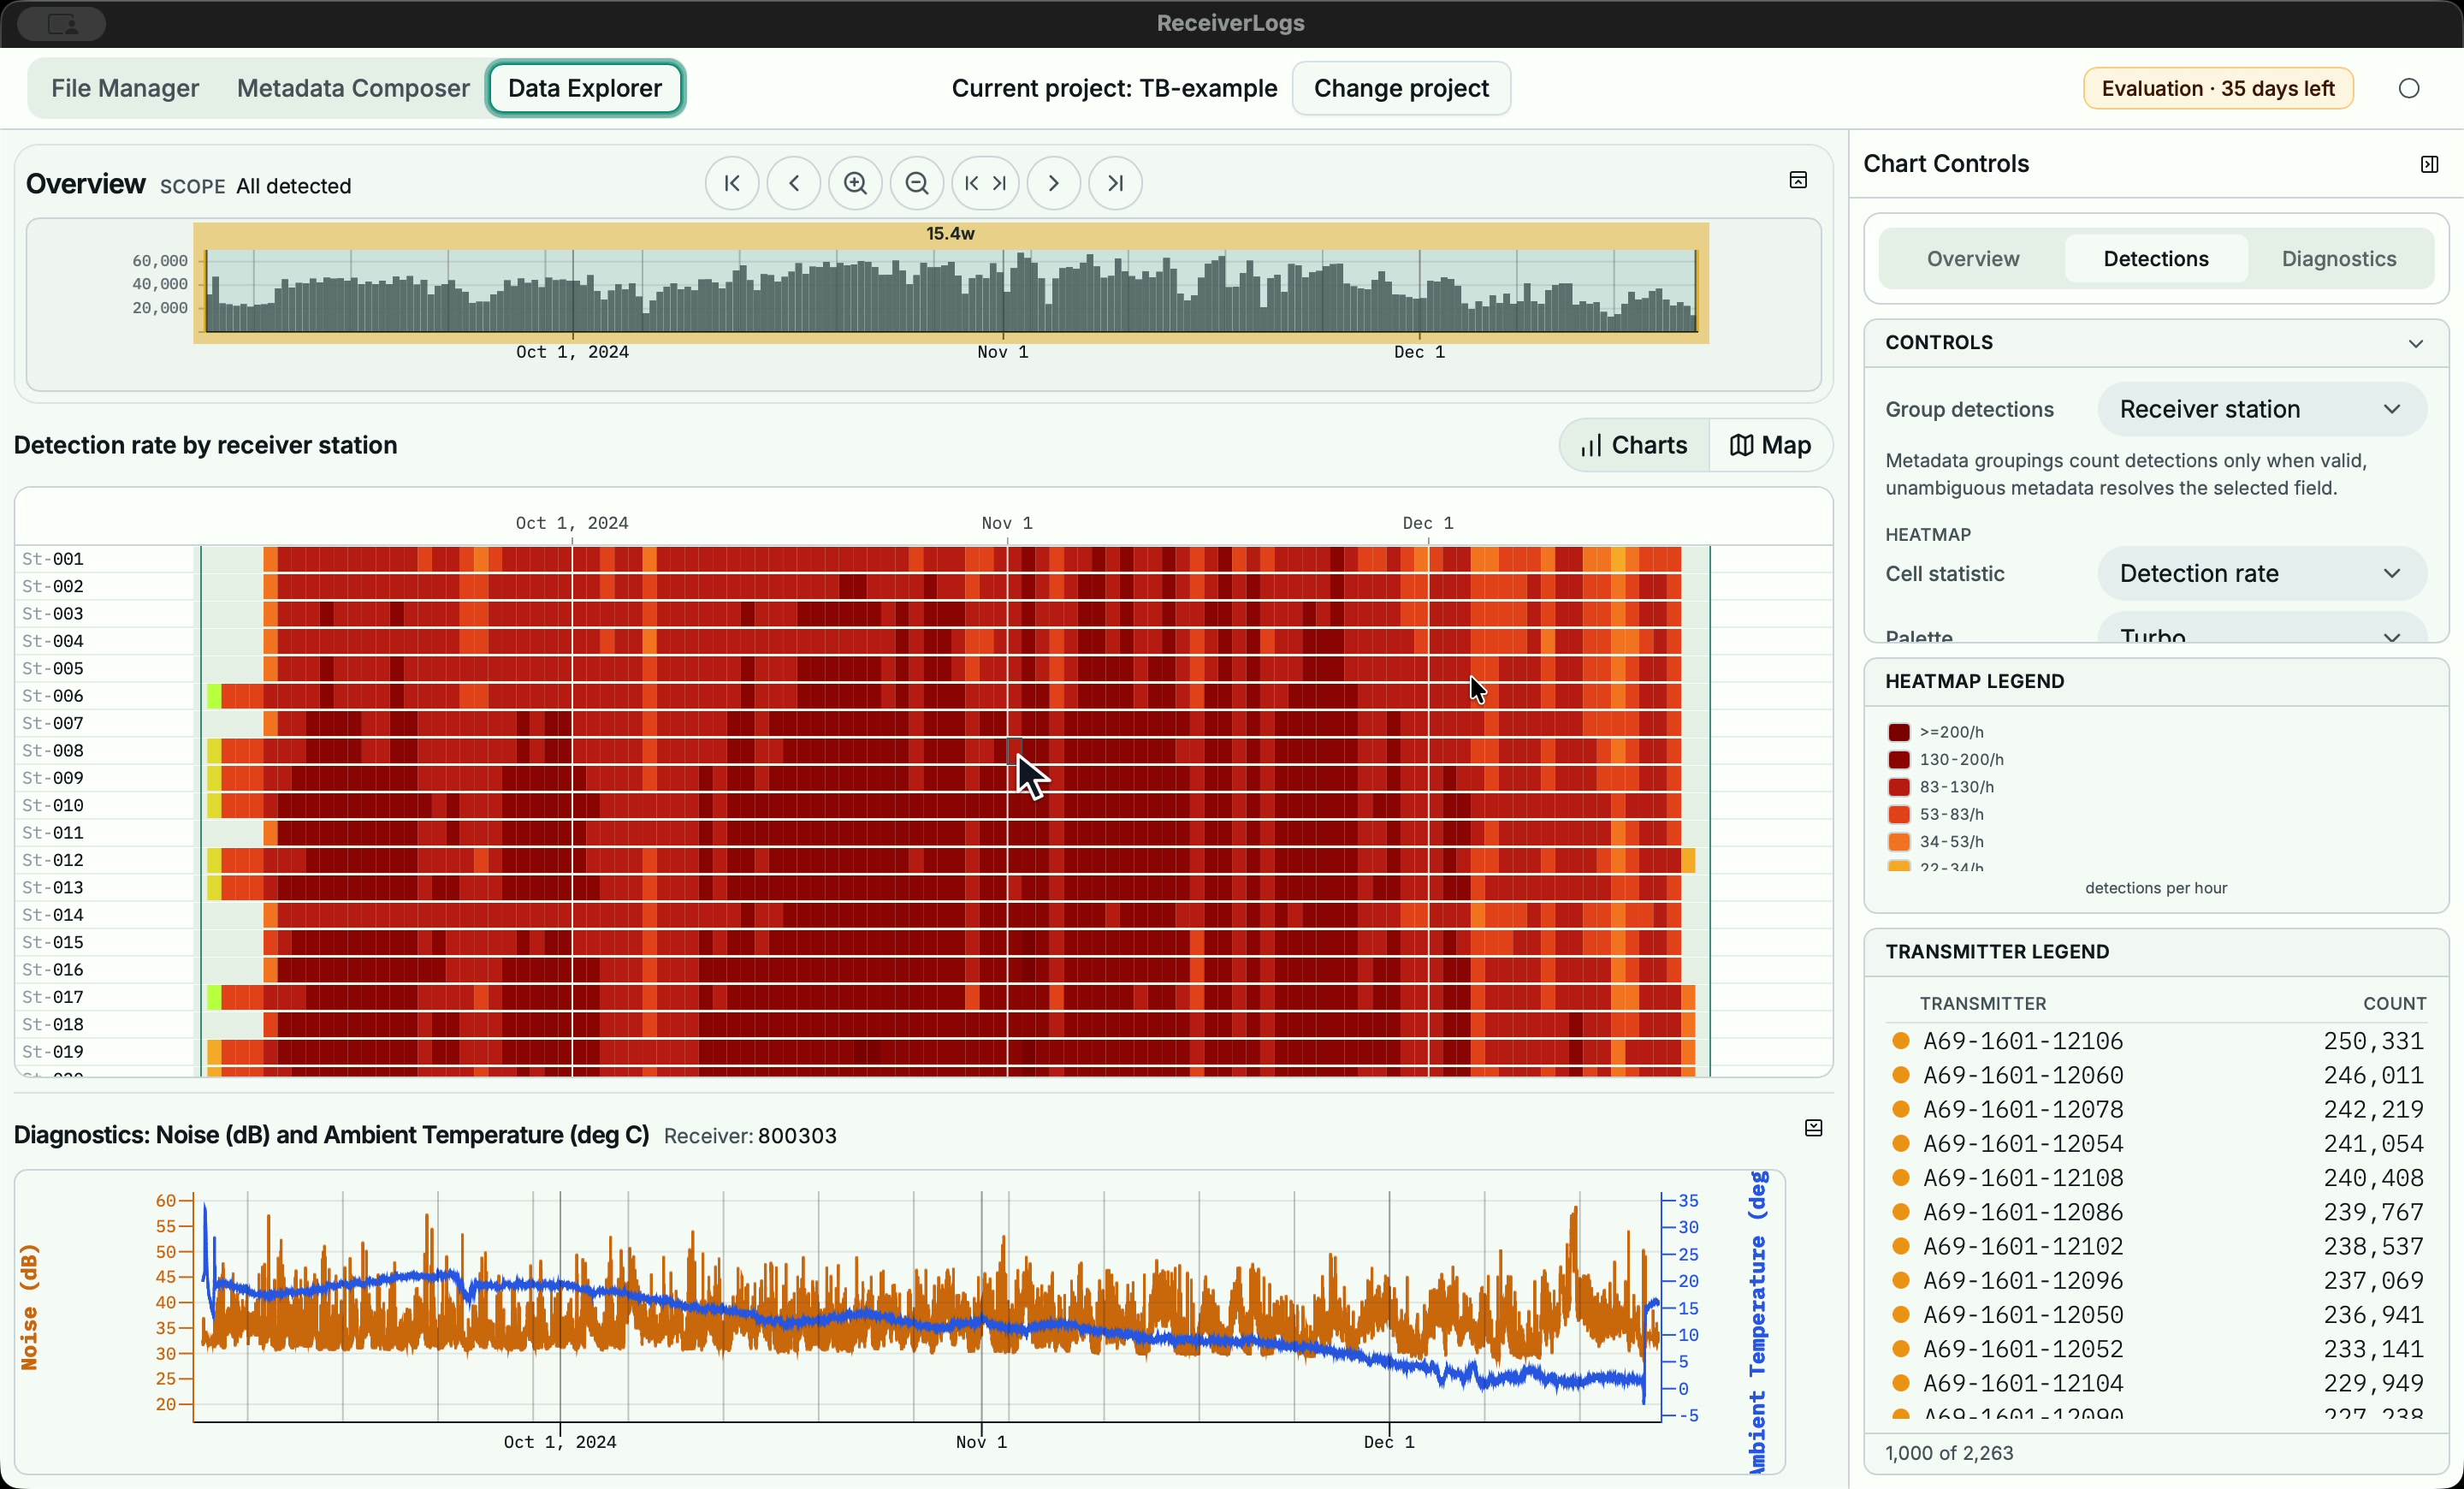This screenshot has height=1489, width=2464.
Task: Step the timeline window backward
Action: [x=794, y=183]
